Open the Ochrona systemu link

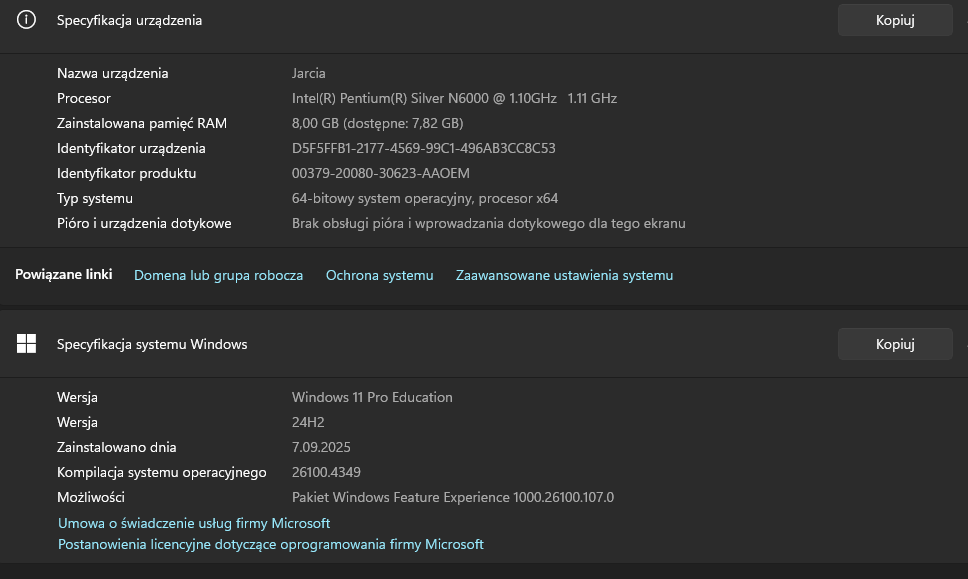(x=380, y=275)
